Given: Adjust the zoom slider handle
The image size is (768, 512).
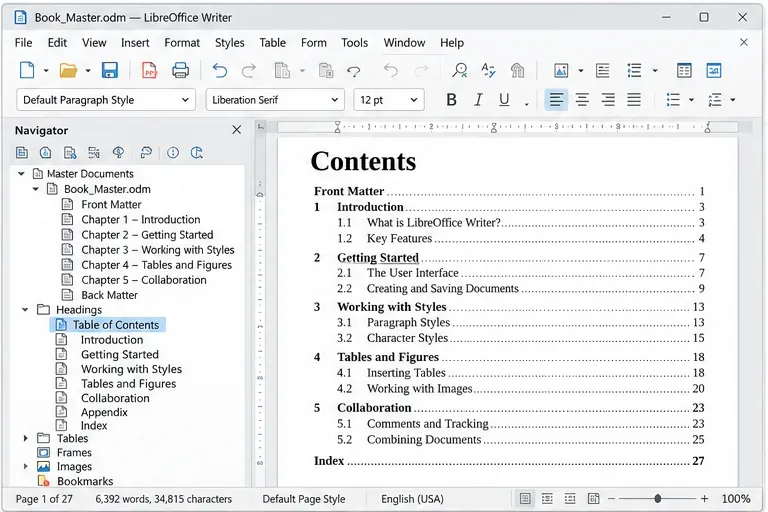Looking at the screenshot, I should [657, 499].
